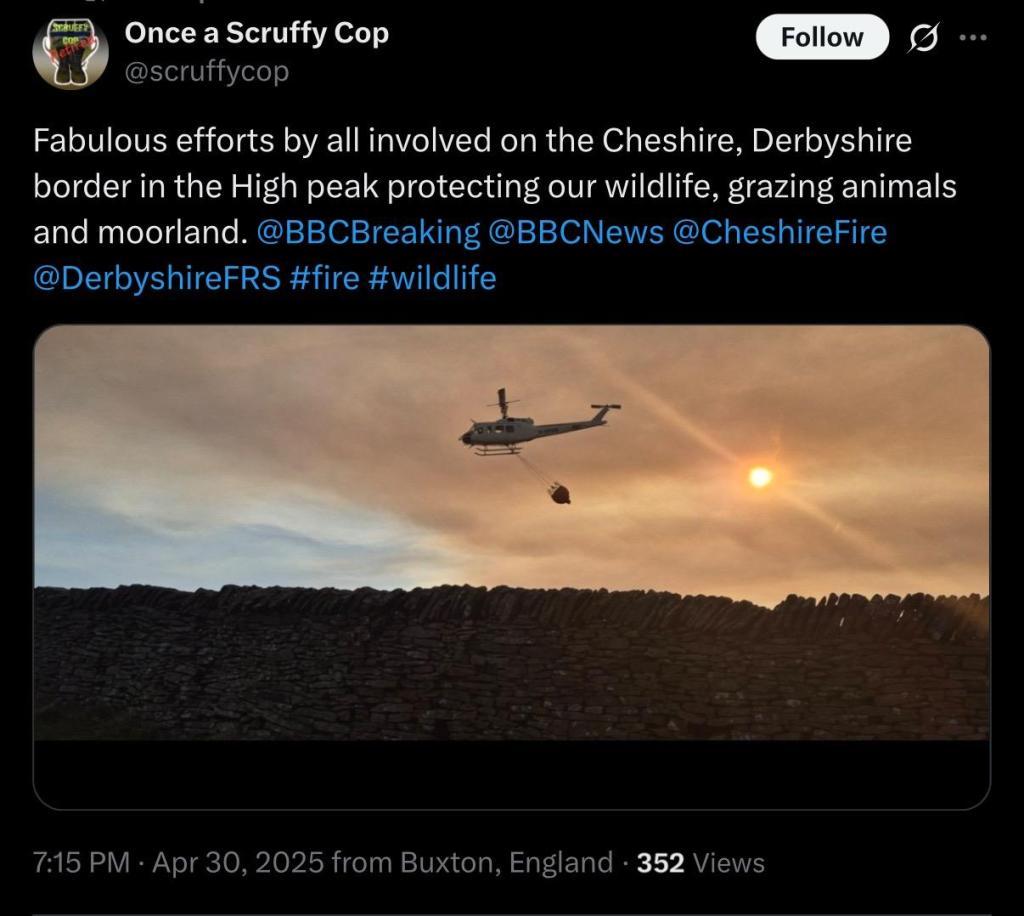
Task: Go to the @DerbyshireFRS mention
Action: pos(157,277)
